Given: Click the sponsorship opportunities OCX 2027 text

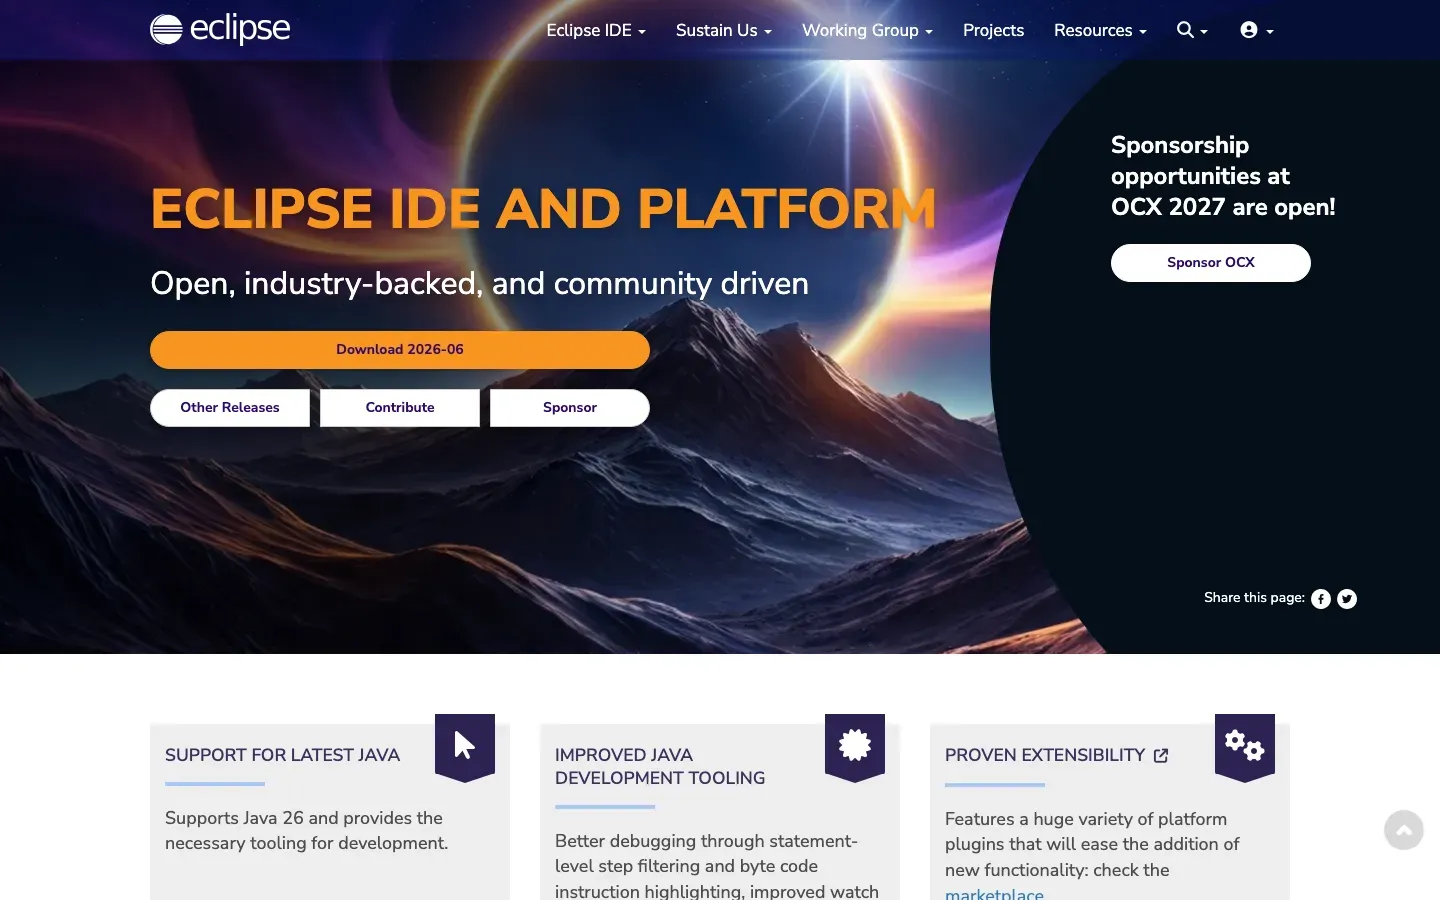Looking at the screenshot, I should point(1223,176).
